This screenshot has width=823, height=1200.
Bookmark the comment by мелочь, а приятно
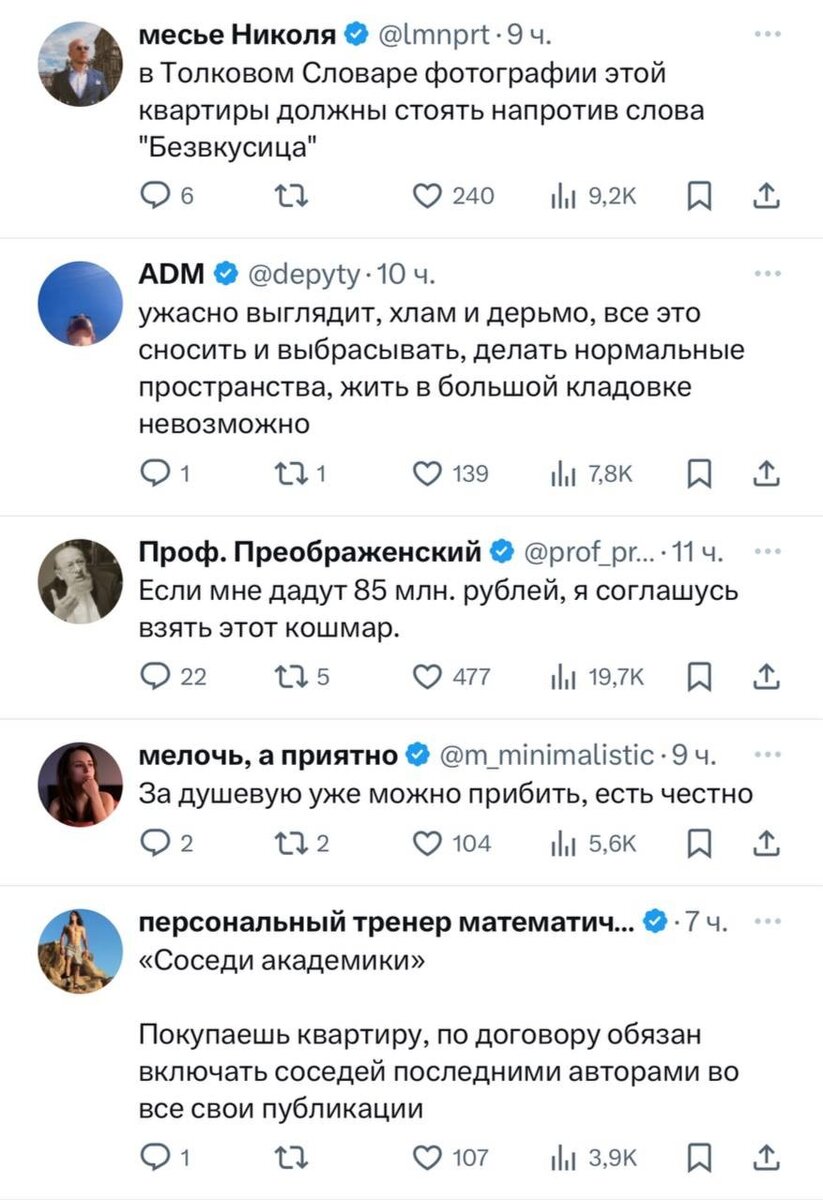coord(701,843)
